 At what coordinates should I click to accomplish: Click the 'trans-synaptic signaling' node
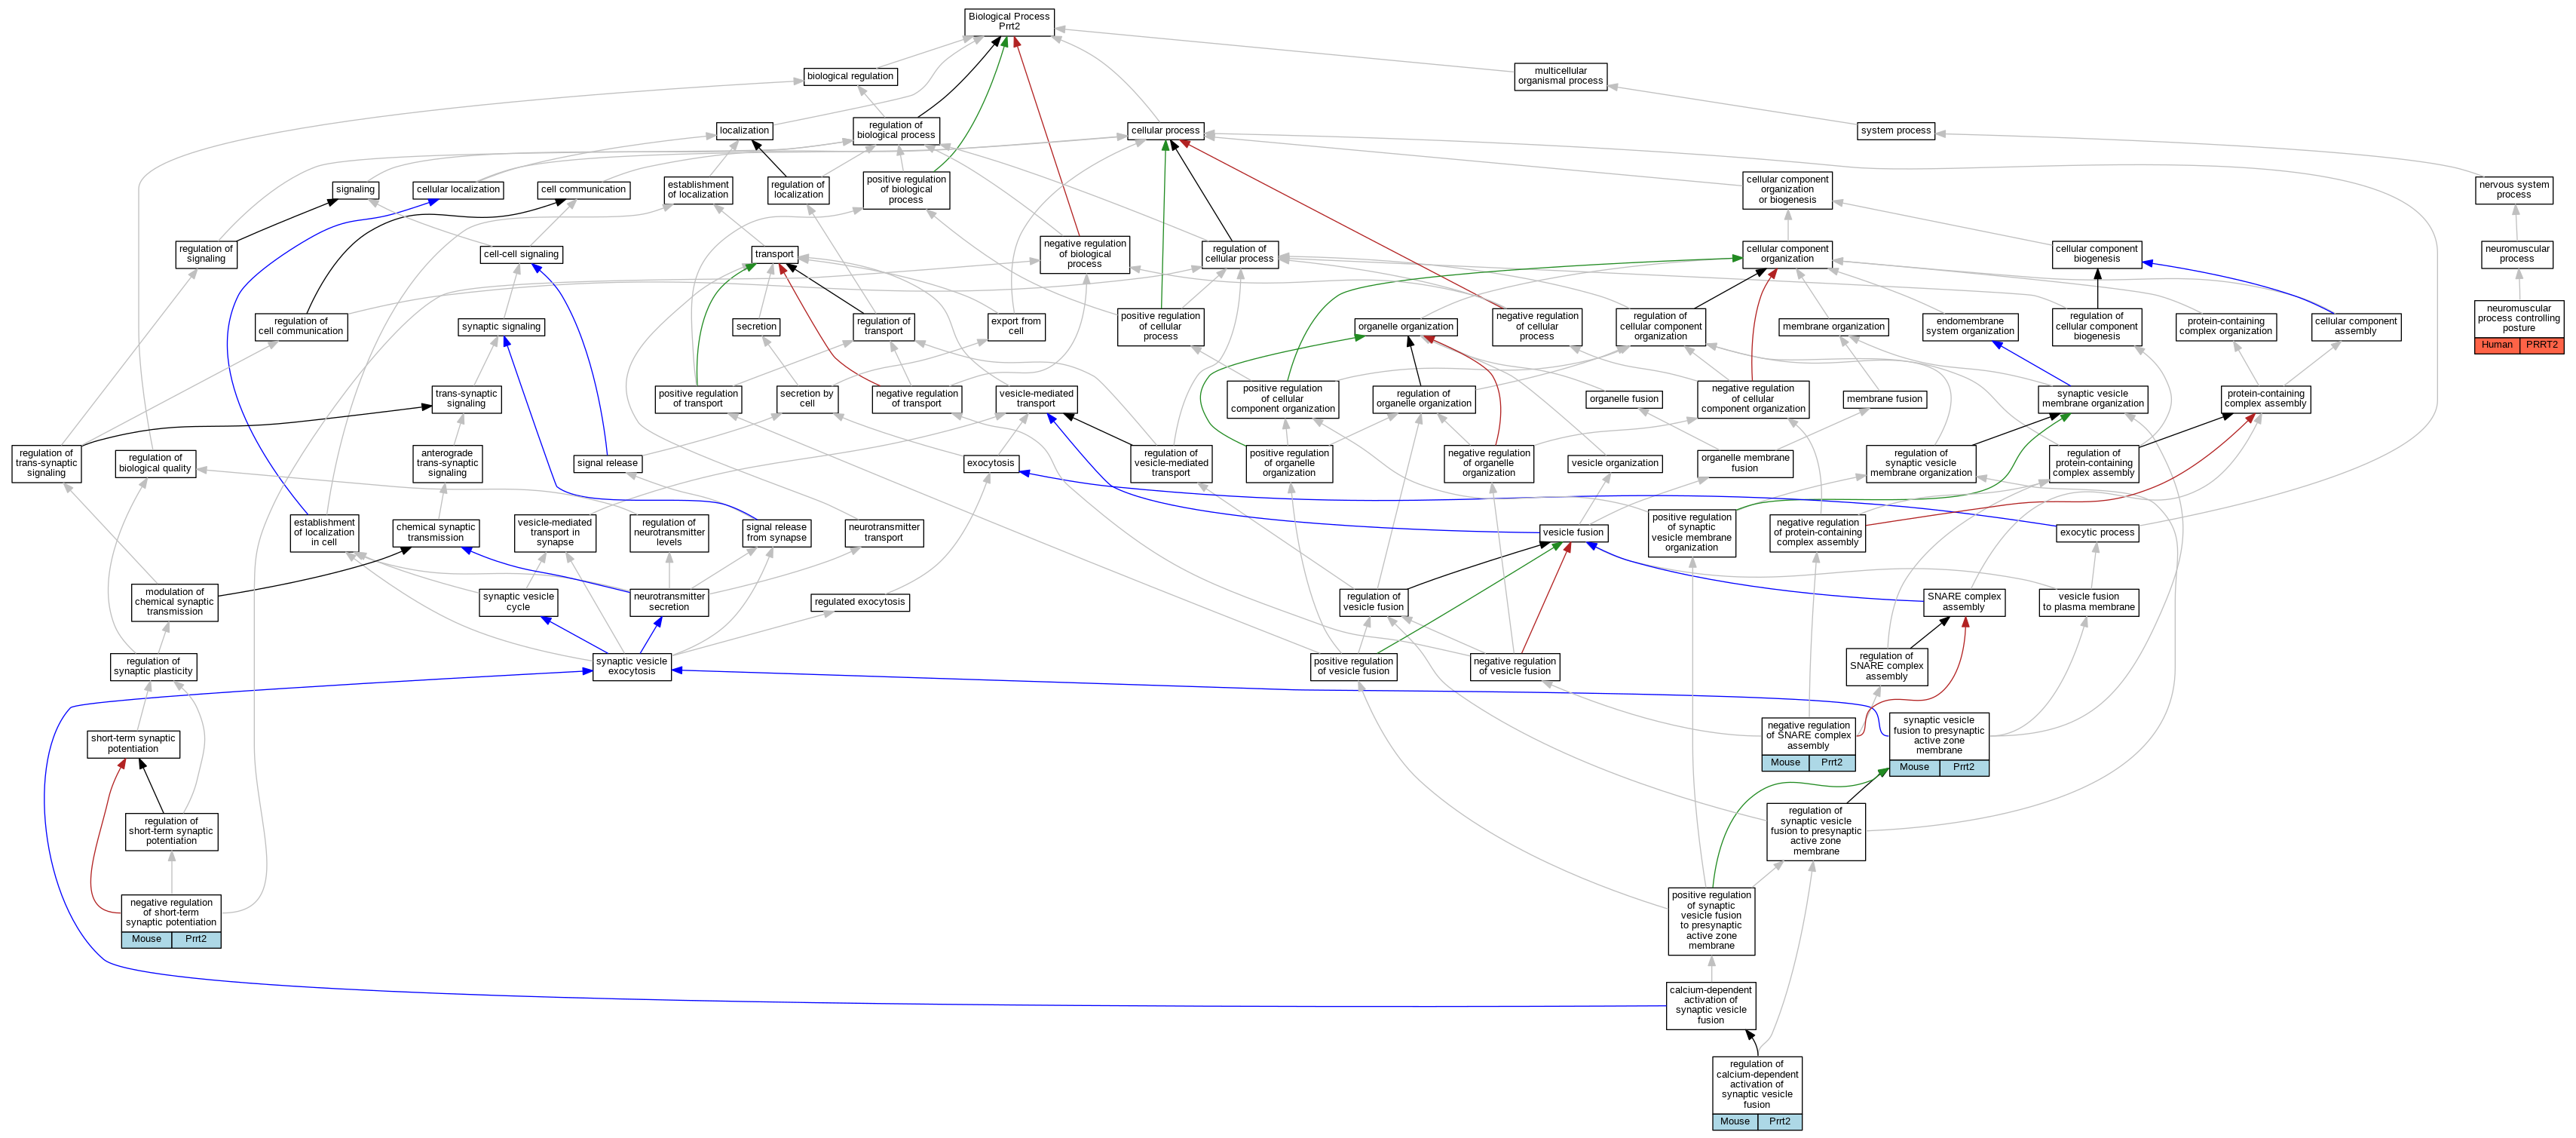point(466,399)
